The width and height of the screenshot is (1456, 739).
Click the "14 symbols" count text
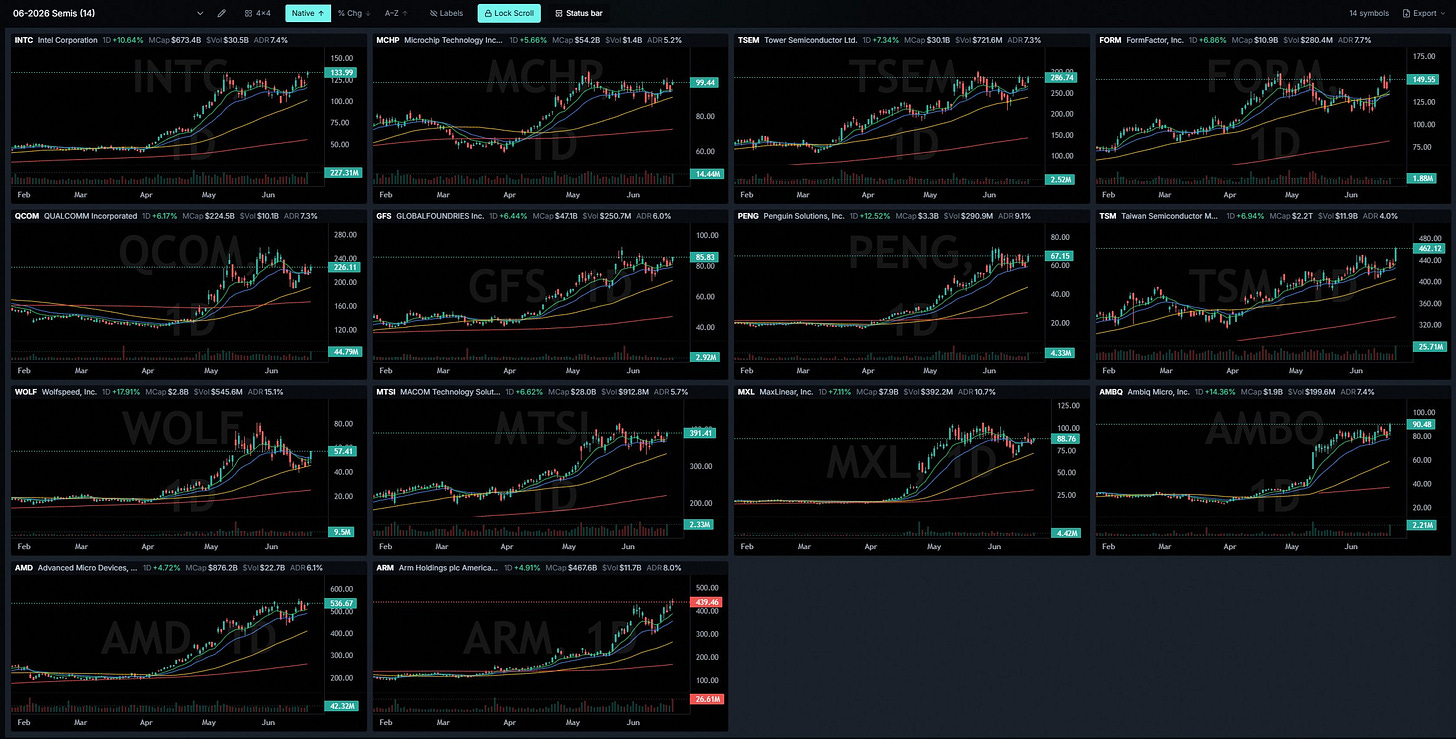pos(1370,13)
